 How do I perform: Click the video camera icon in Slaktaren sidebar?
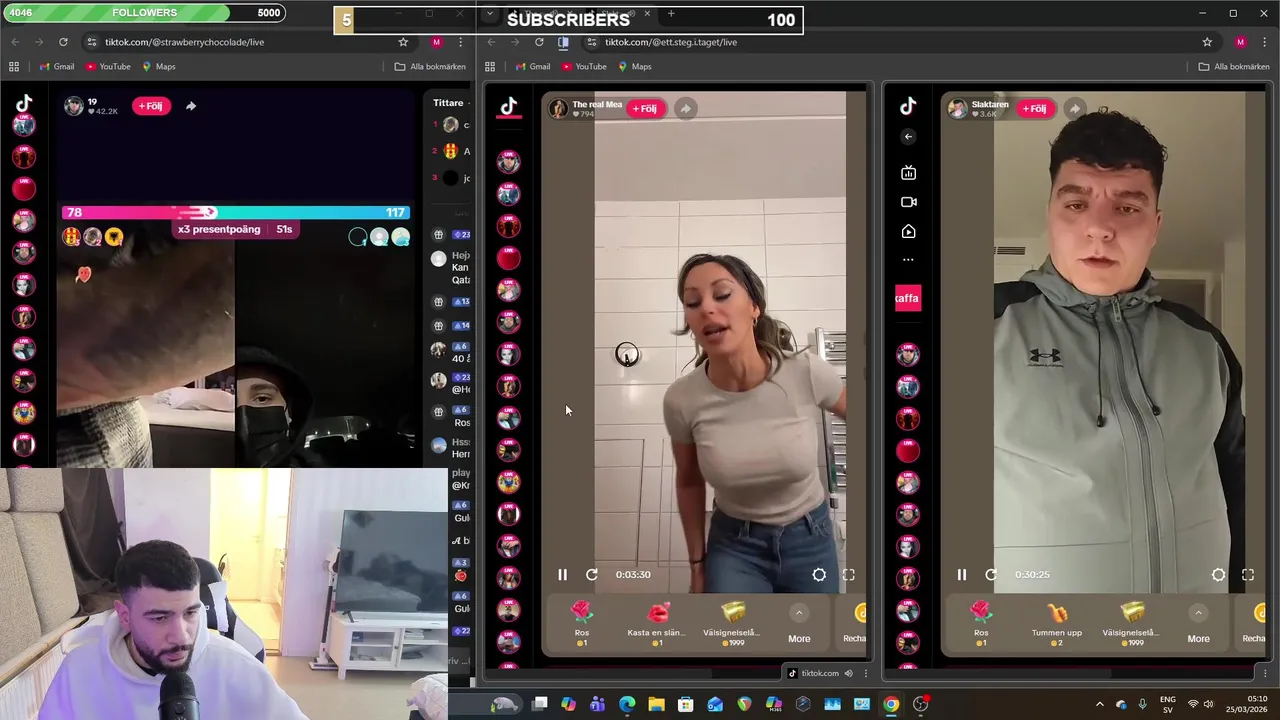908,202
